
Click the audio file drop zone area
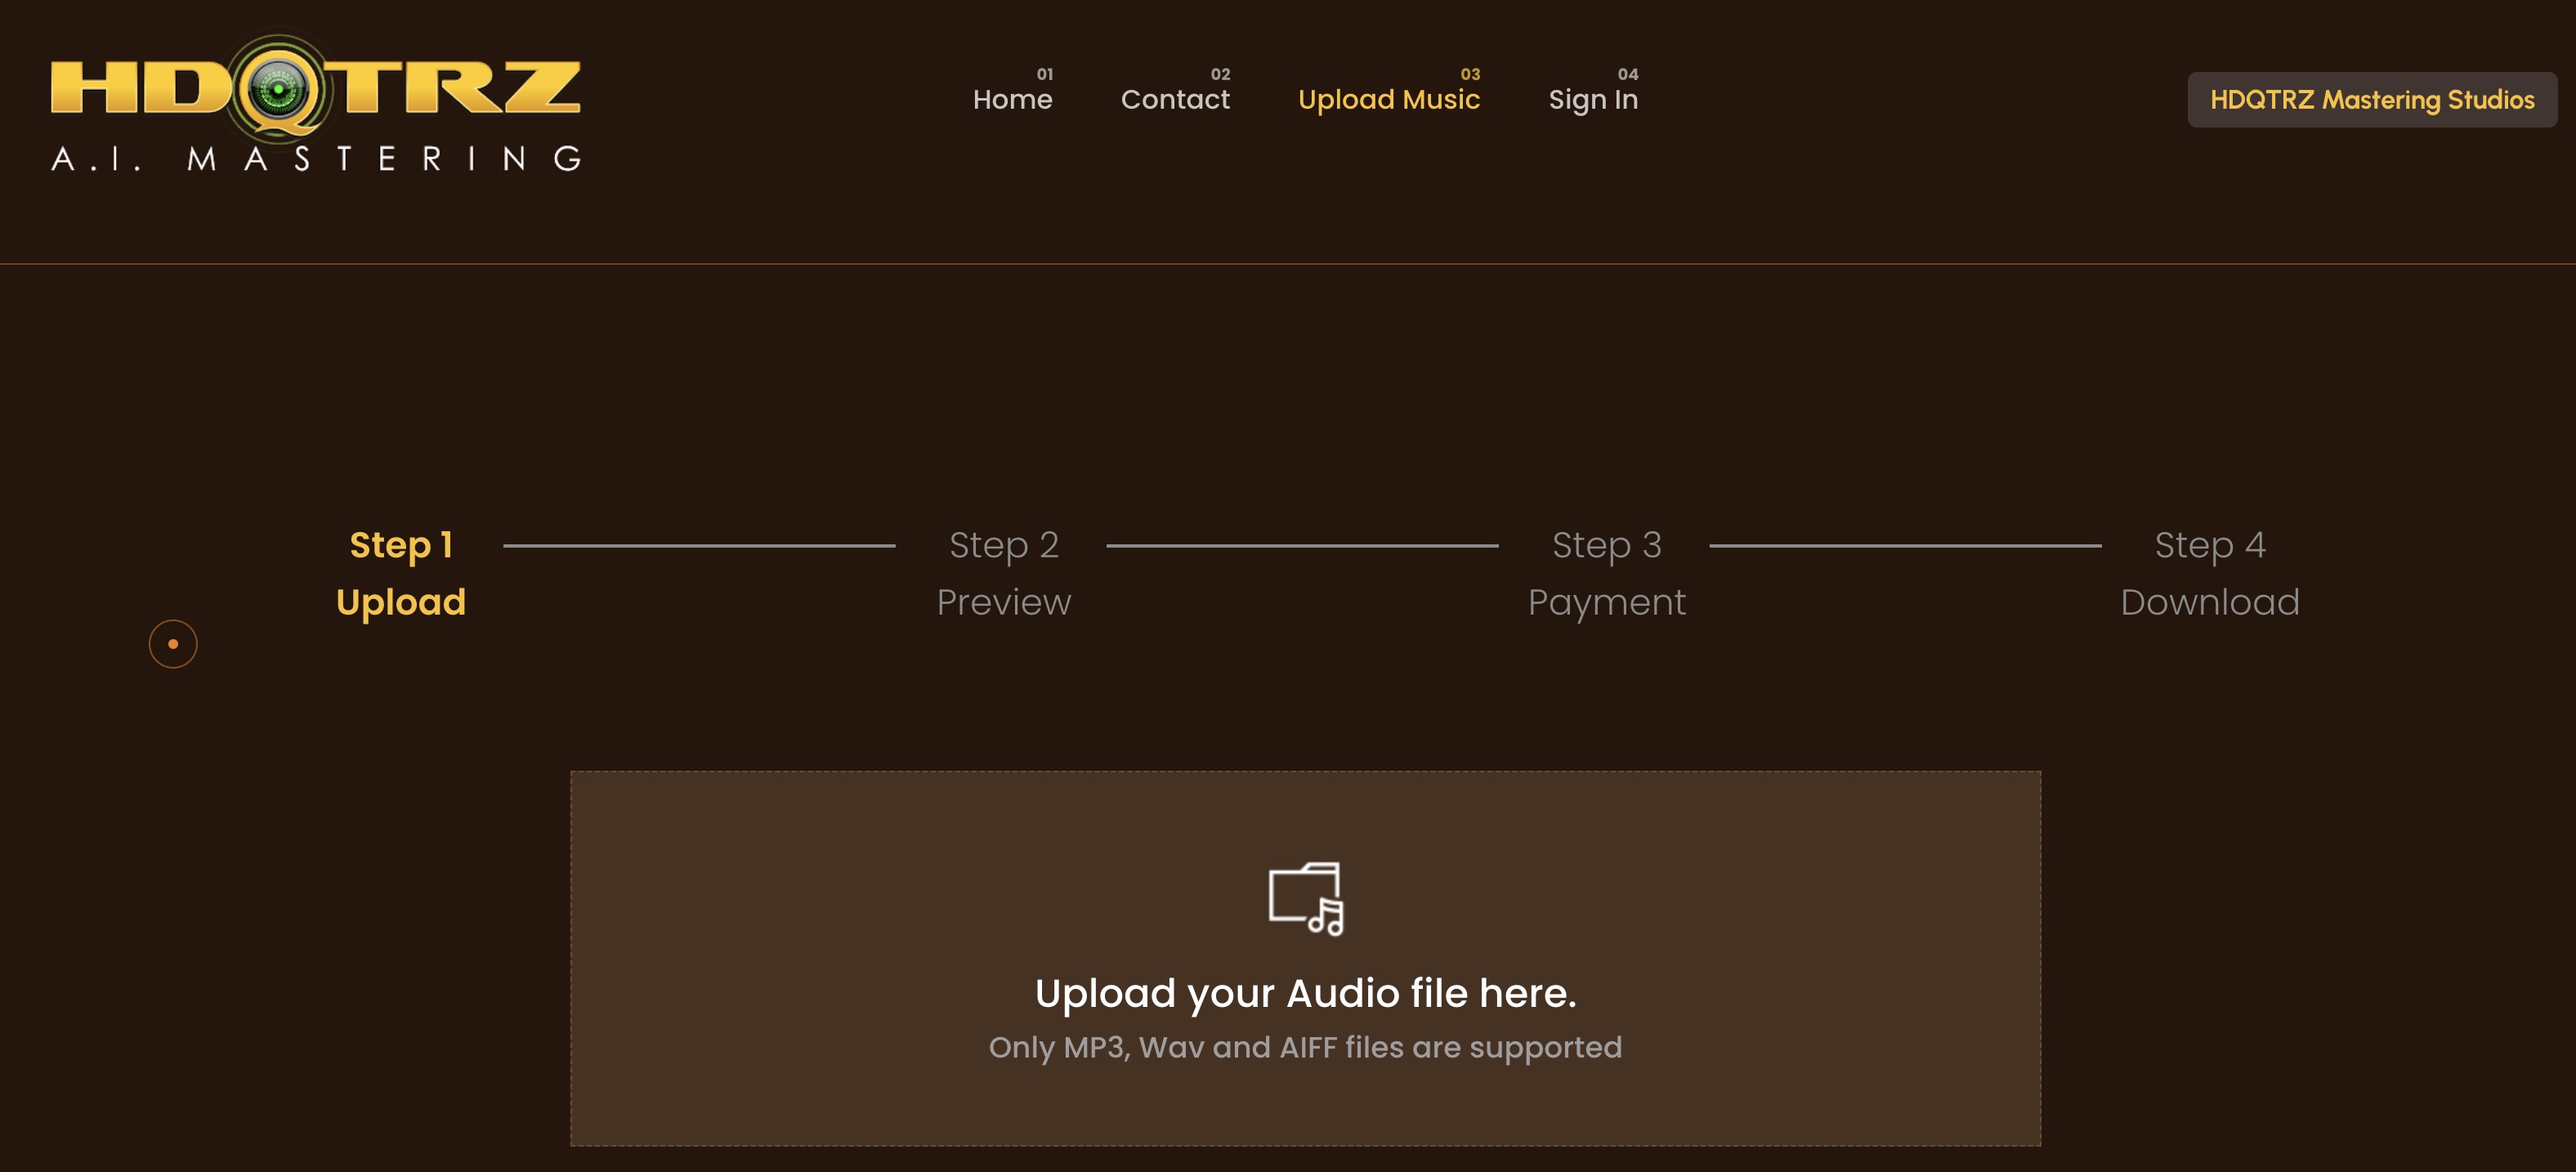[1305, 958]
